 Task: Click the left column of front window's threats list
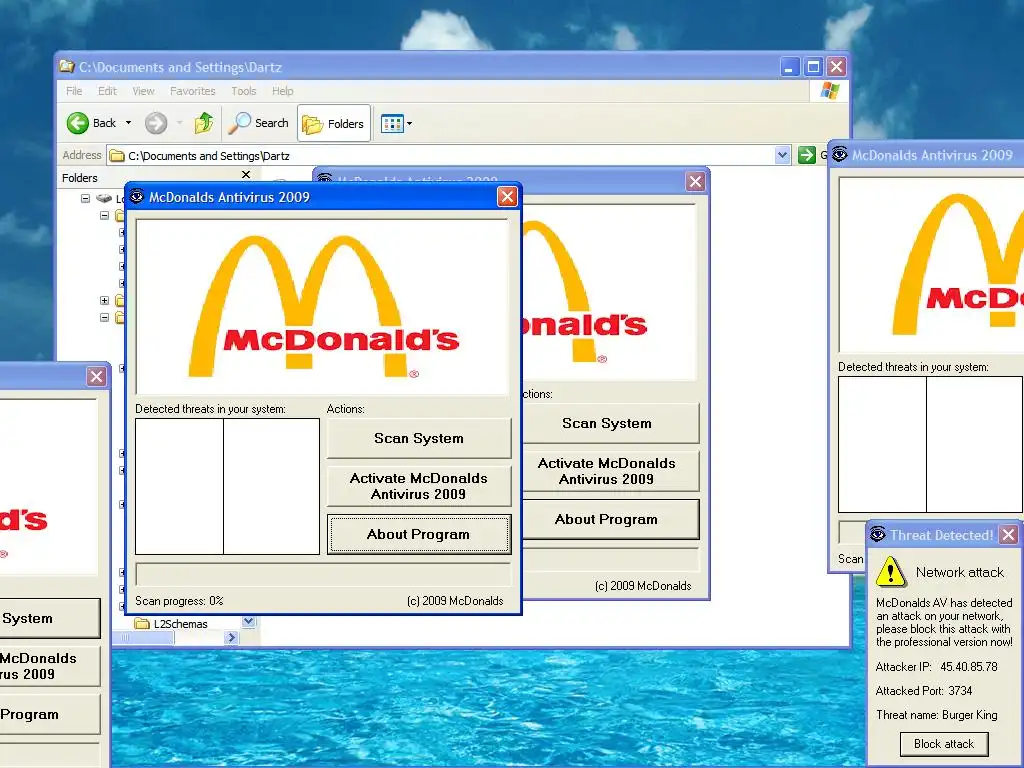click(180, 487)
